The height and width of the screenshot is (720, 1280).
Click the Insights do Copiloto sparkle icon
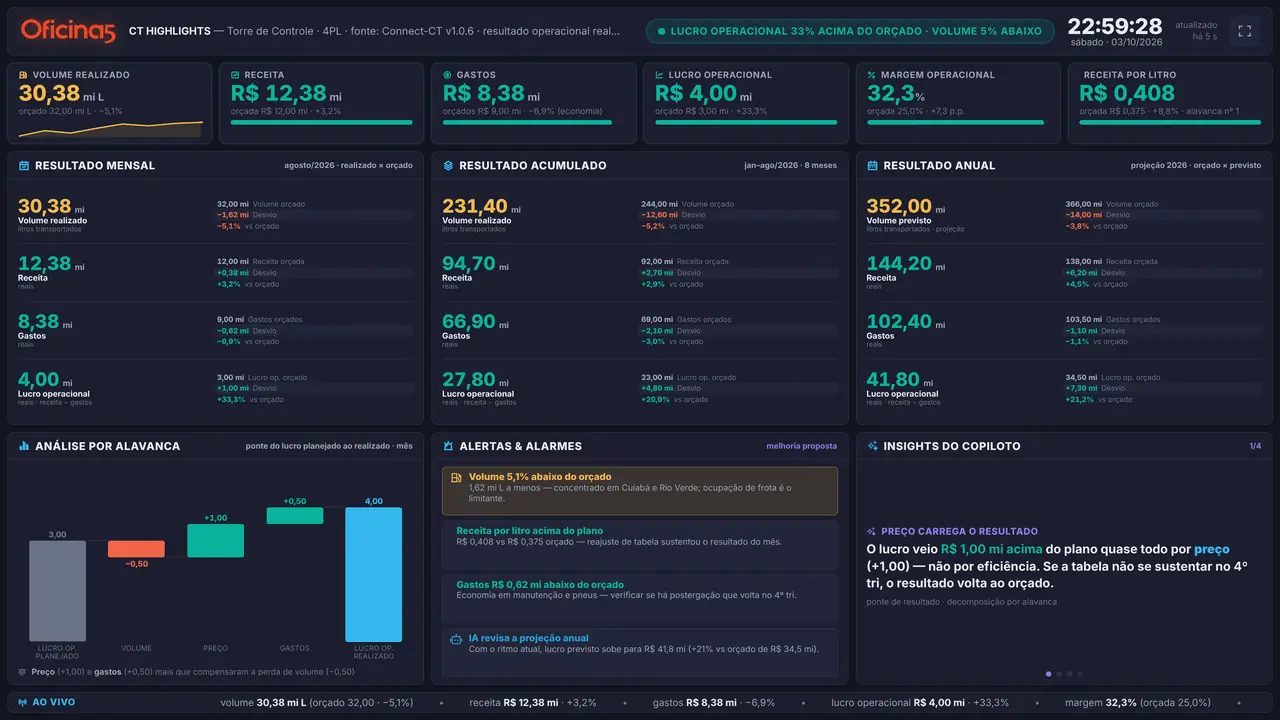(x=872, y=446)
